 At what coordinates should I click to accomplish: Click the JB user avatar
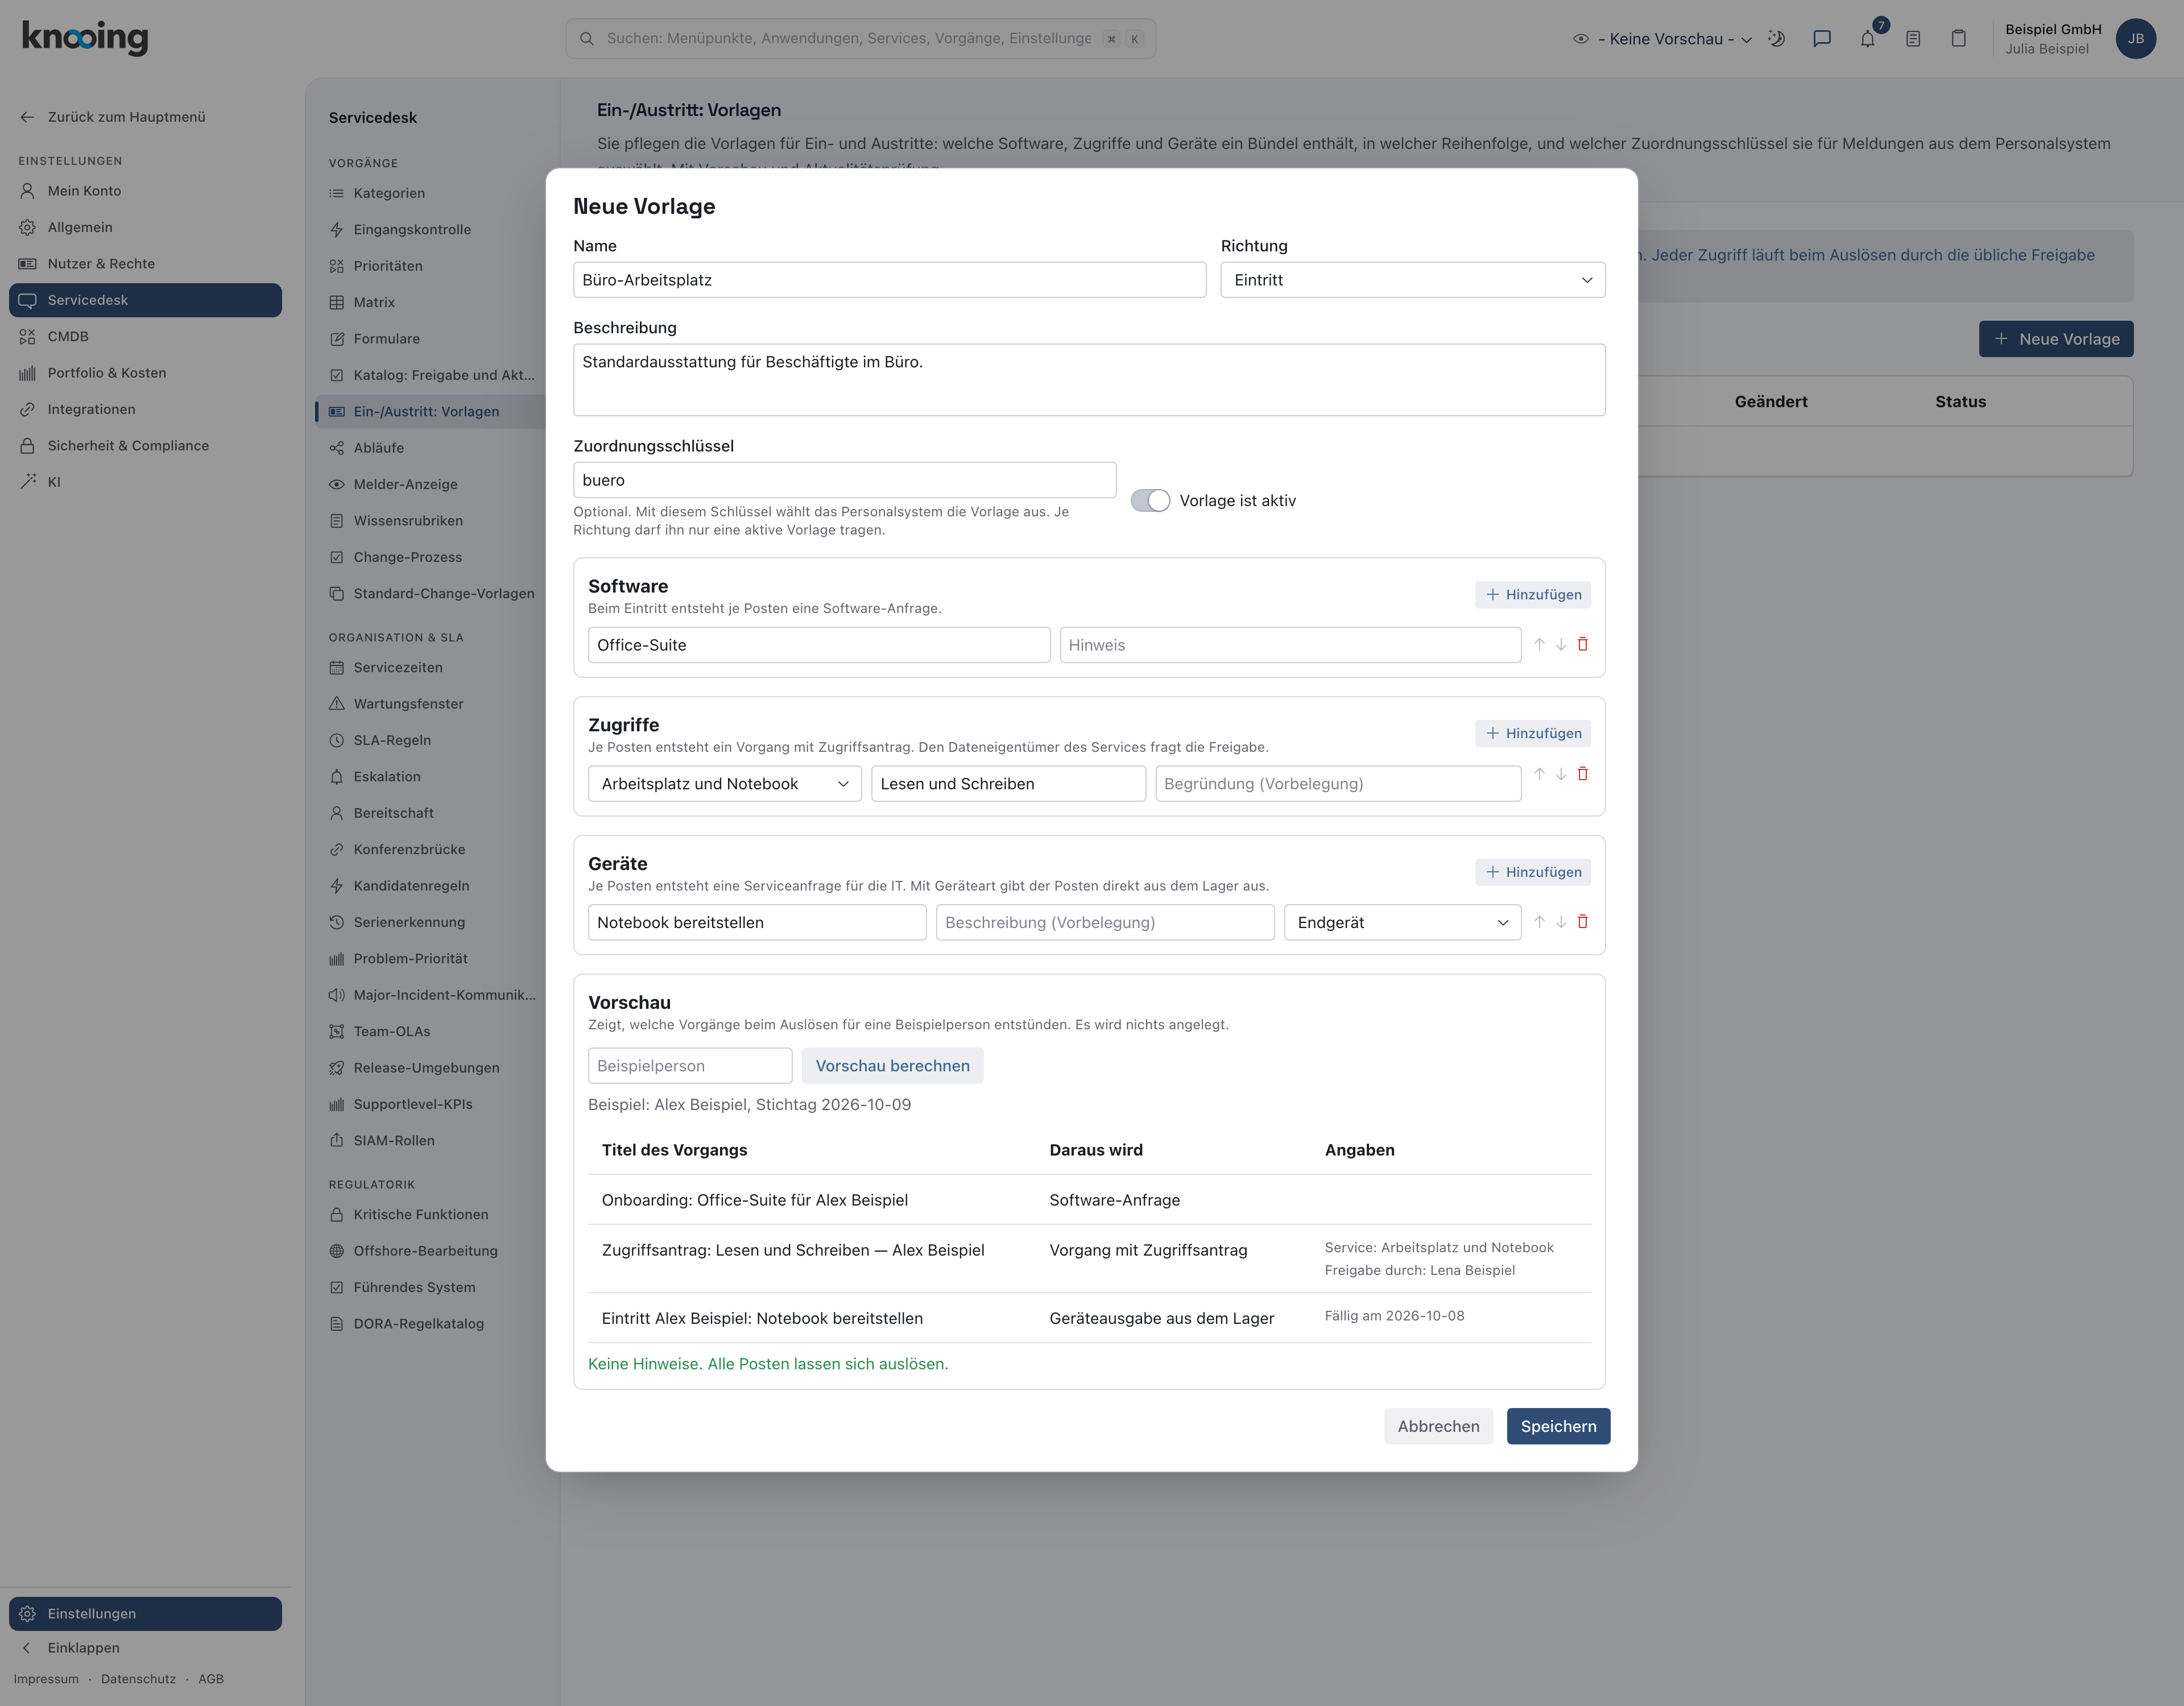click(x=2135, y=39)
